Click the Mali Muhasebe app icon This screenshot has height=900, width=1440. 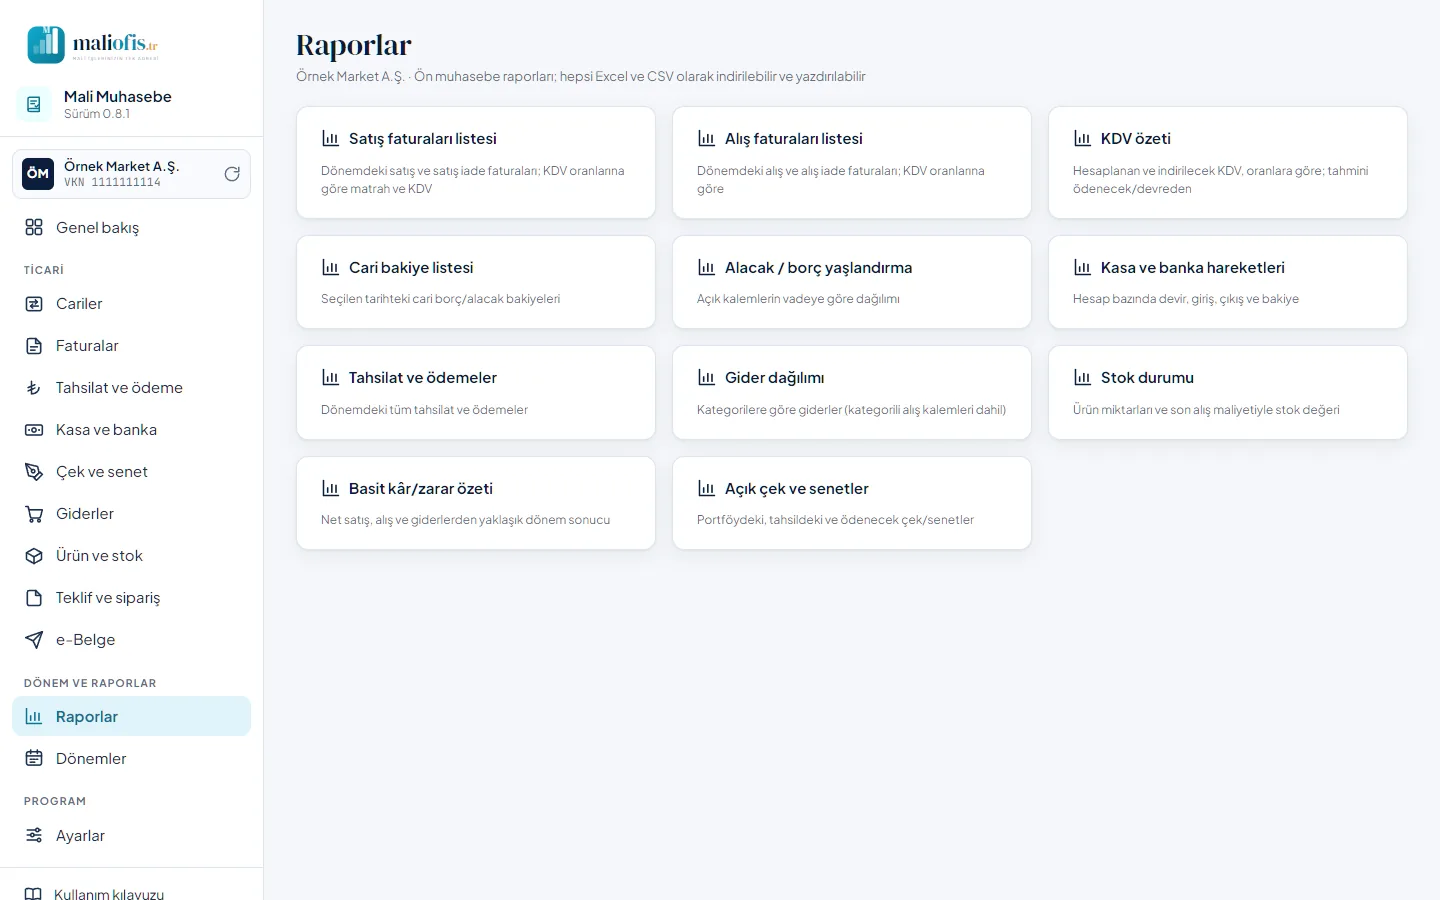(x=34, y=104)
